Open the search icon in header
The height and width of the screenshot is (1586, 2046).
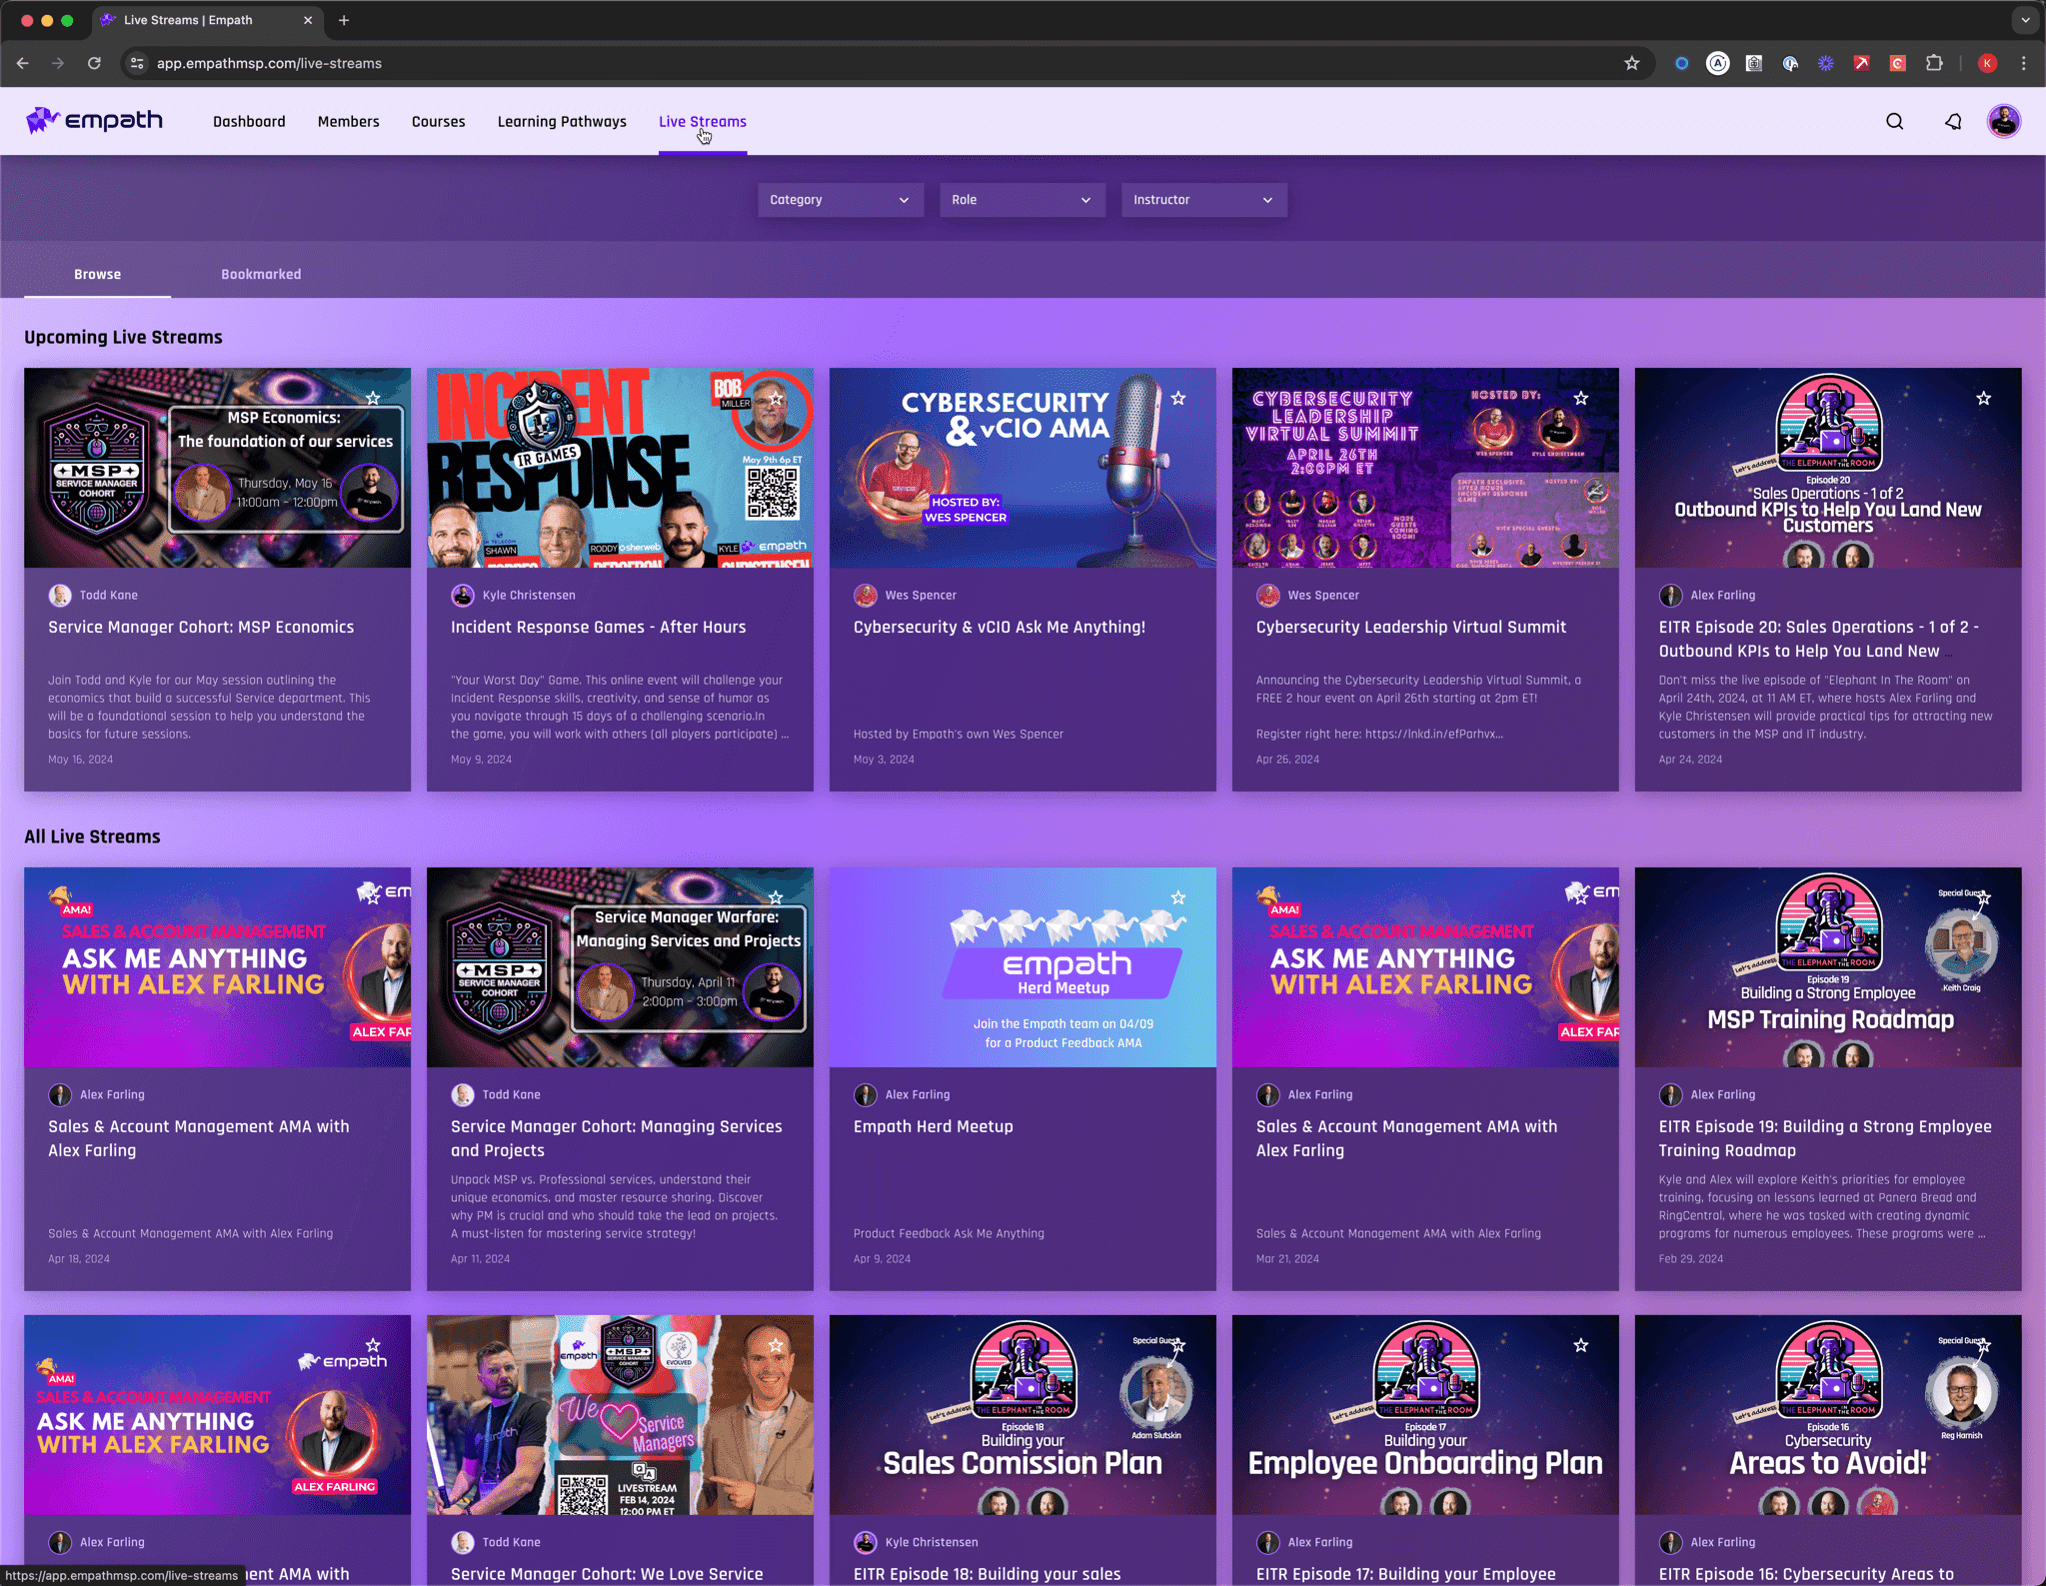coord(1894,121)
